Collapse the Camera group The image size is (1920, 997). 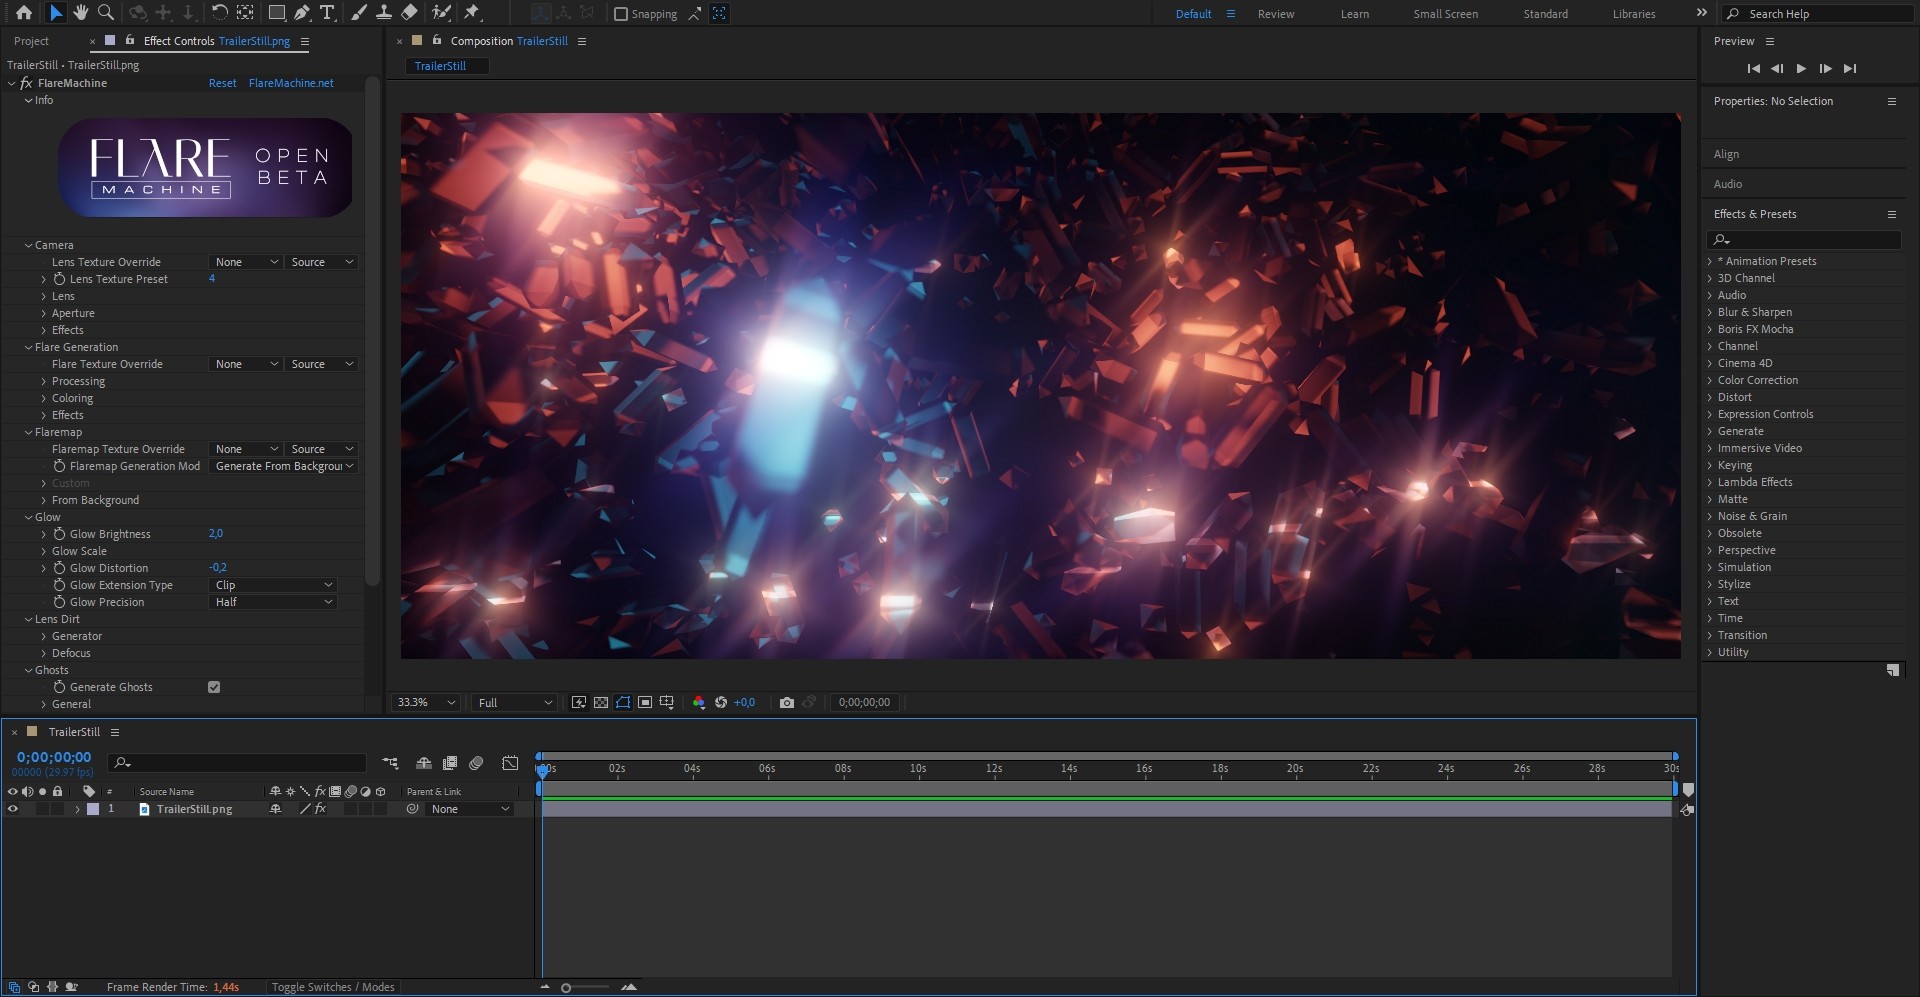pyautogui.click(x=28, y=245)
